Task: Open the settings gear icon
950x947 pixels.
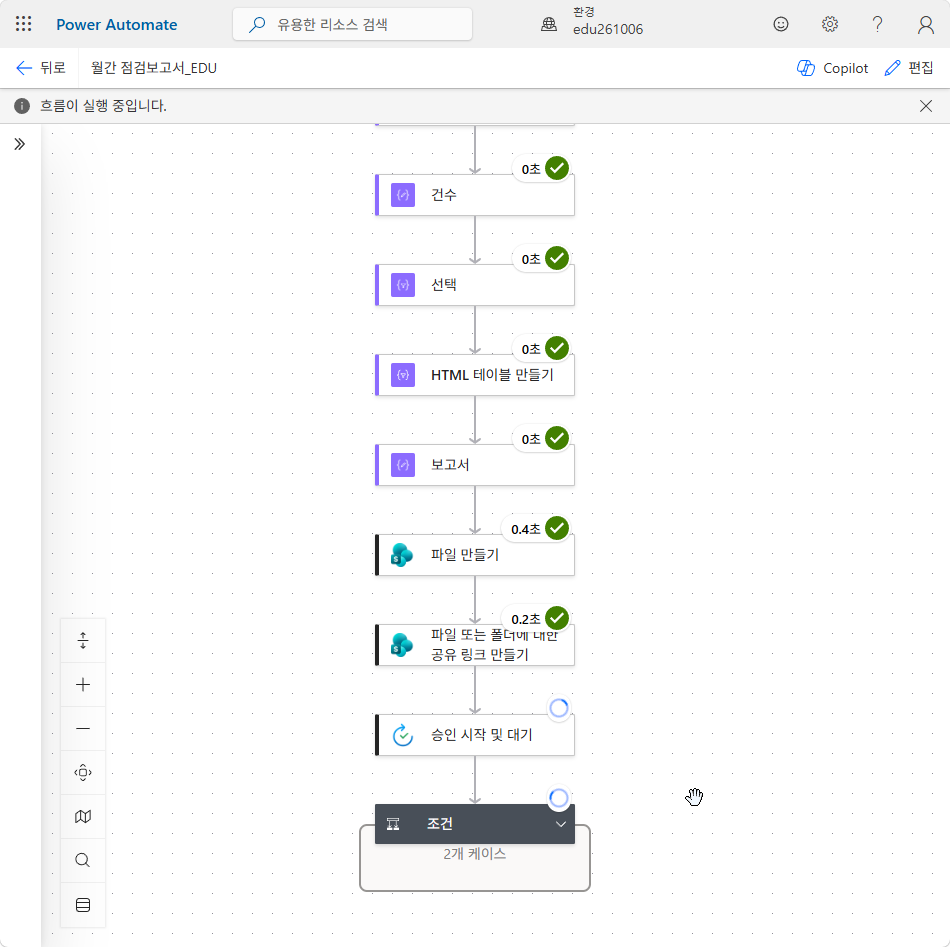Action: [x=829, y=24]
